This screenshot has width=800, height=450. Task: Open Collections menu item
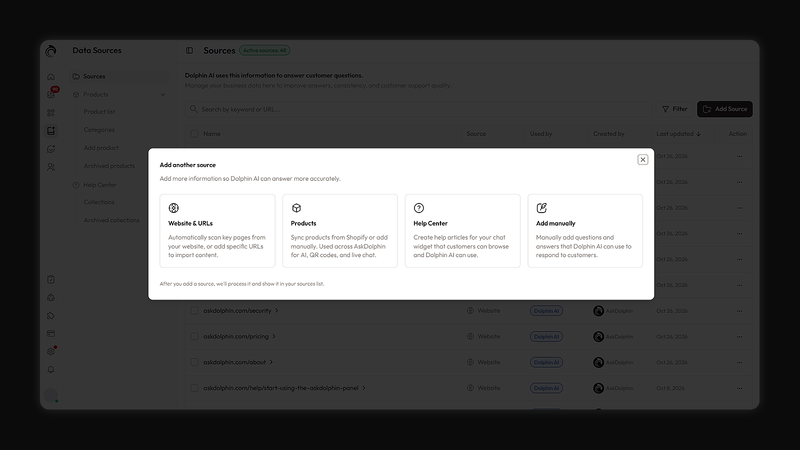pos(99,202)
